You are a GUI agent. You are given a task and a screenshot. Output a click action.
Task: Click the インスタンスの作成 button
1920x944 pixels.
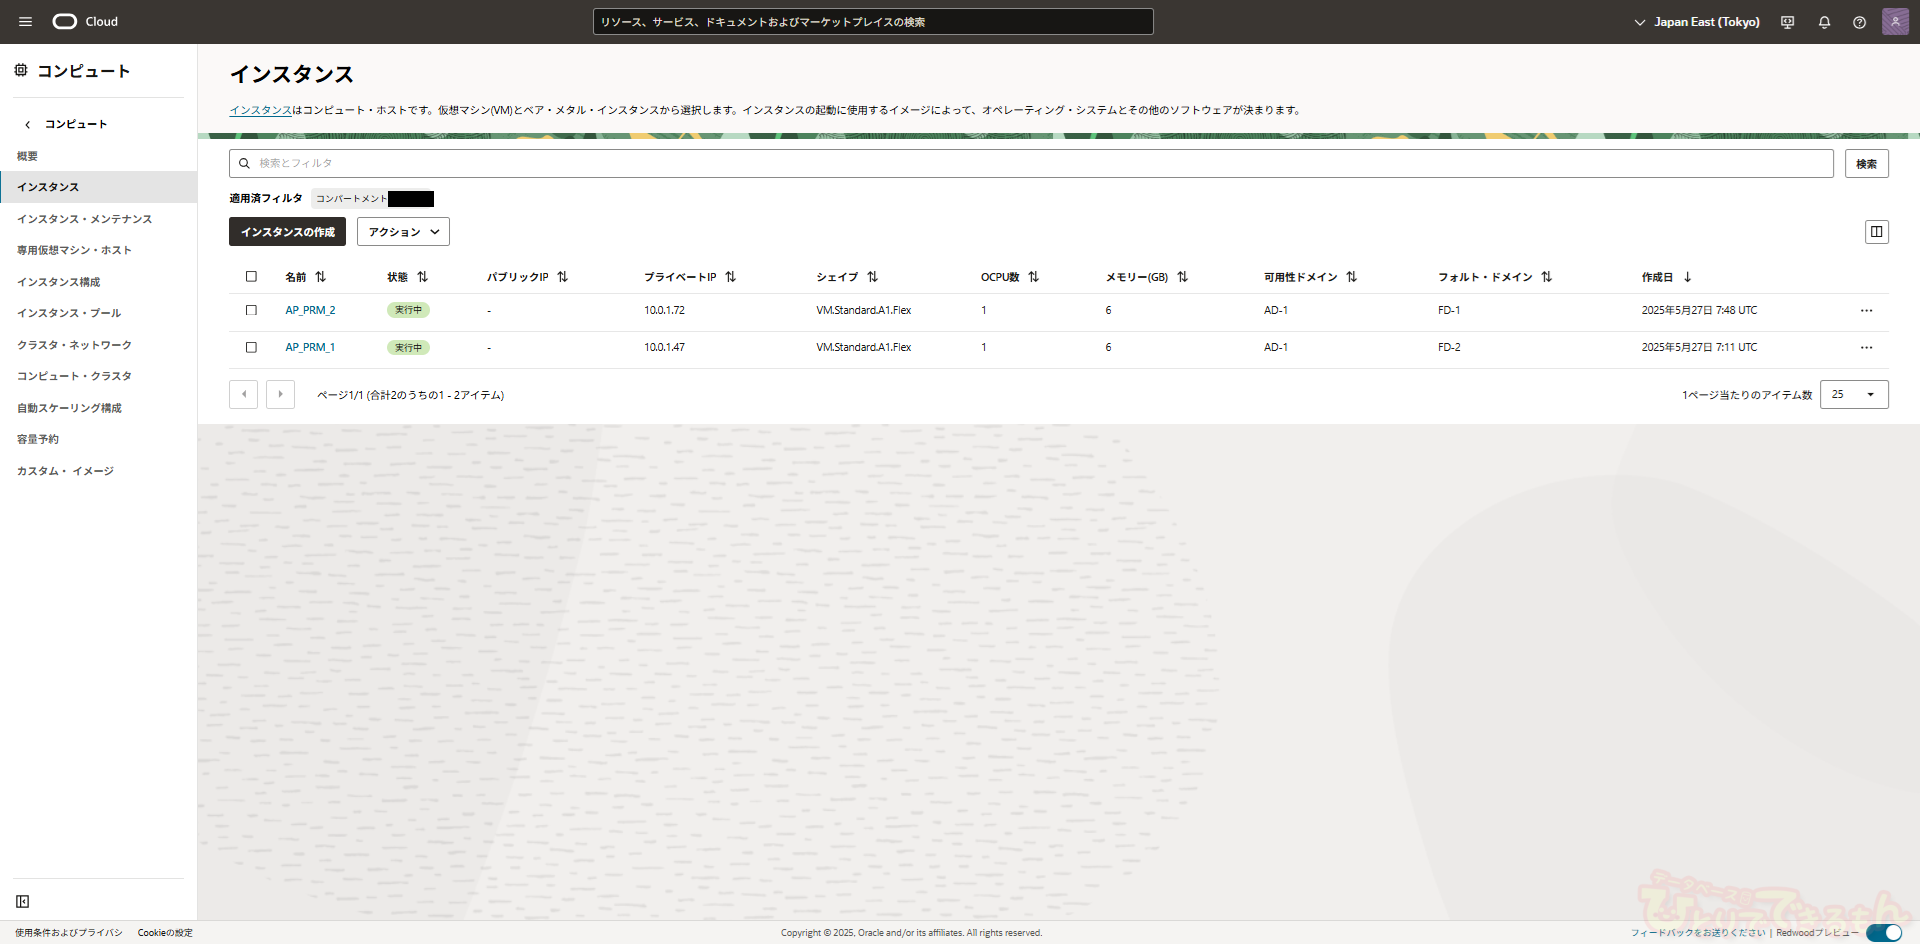pyautogui.click(x=287, y=232)
